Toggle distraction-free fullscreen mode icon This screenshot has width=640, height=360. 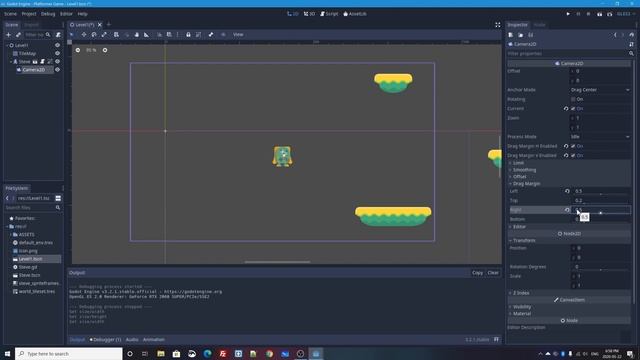click(498, 25)
